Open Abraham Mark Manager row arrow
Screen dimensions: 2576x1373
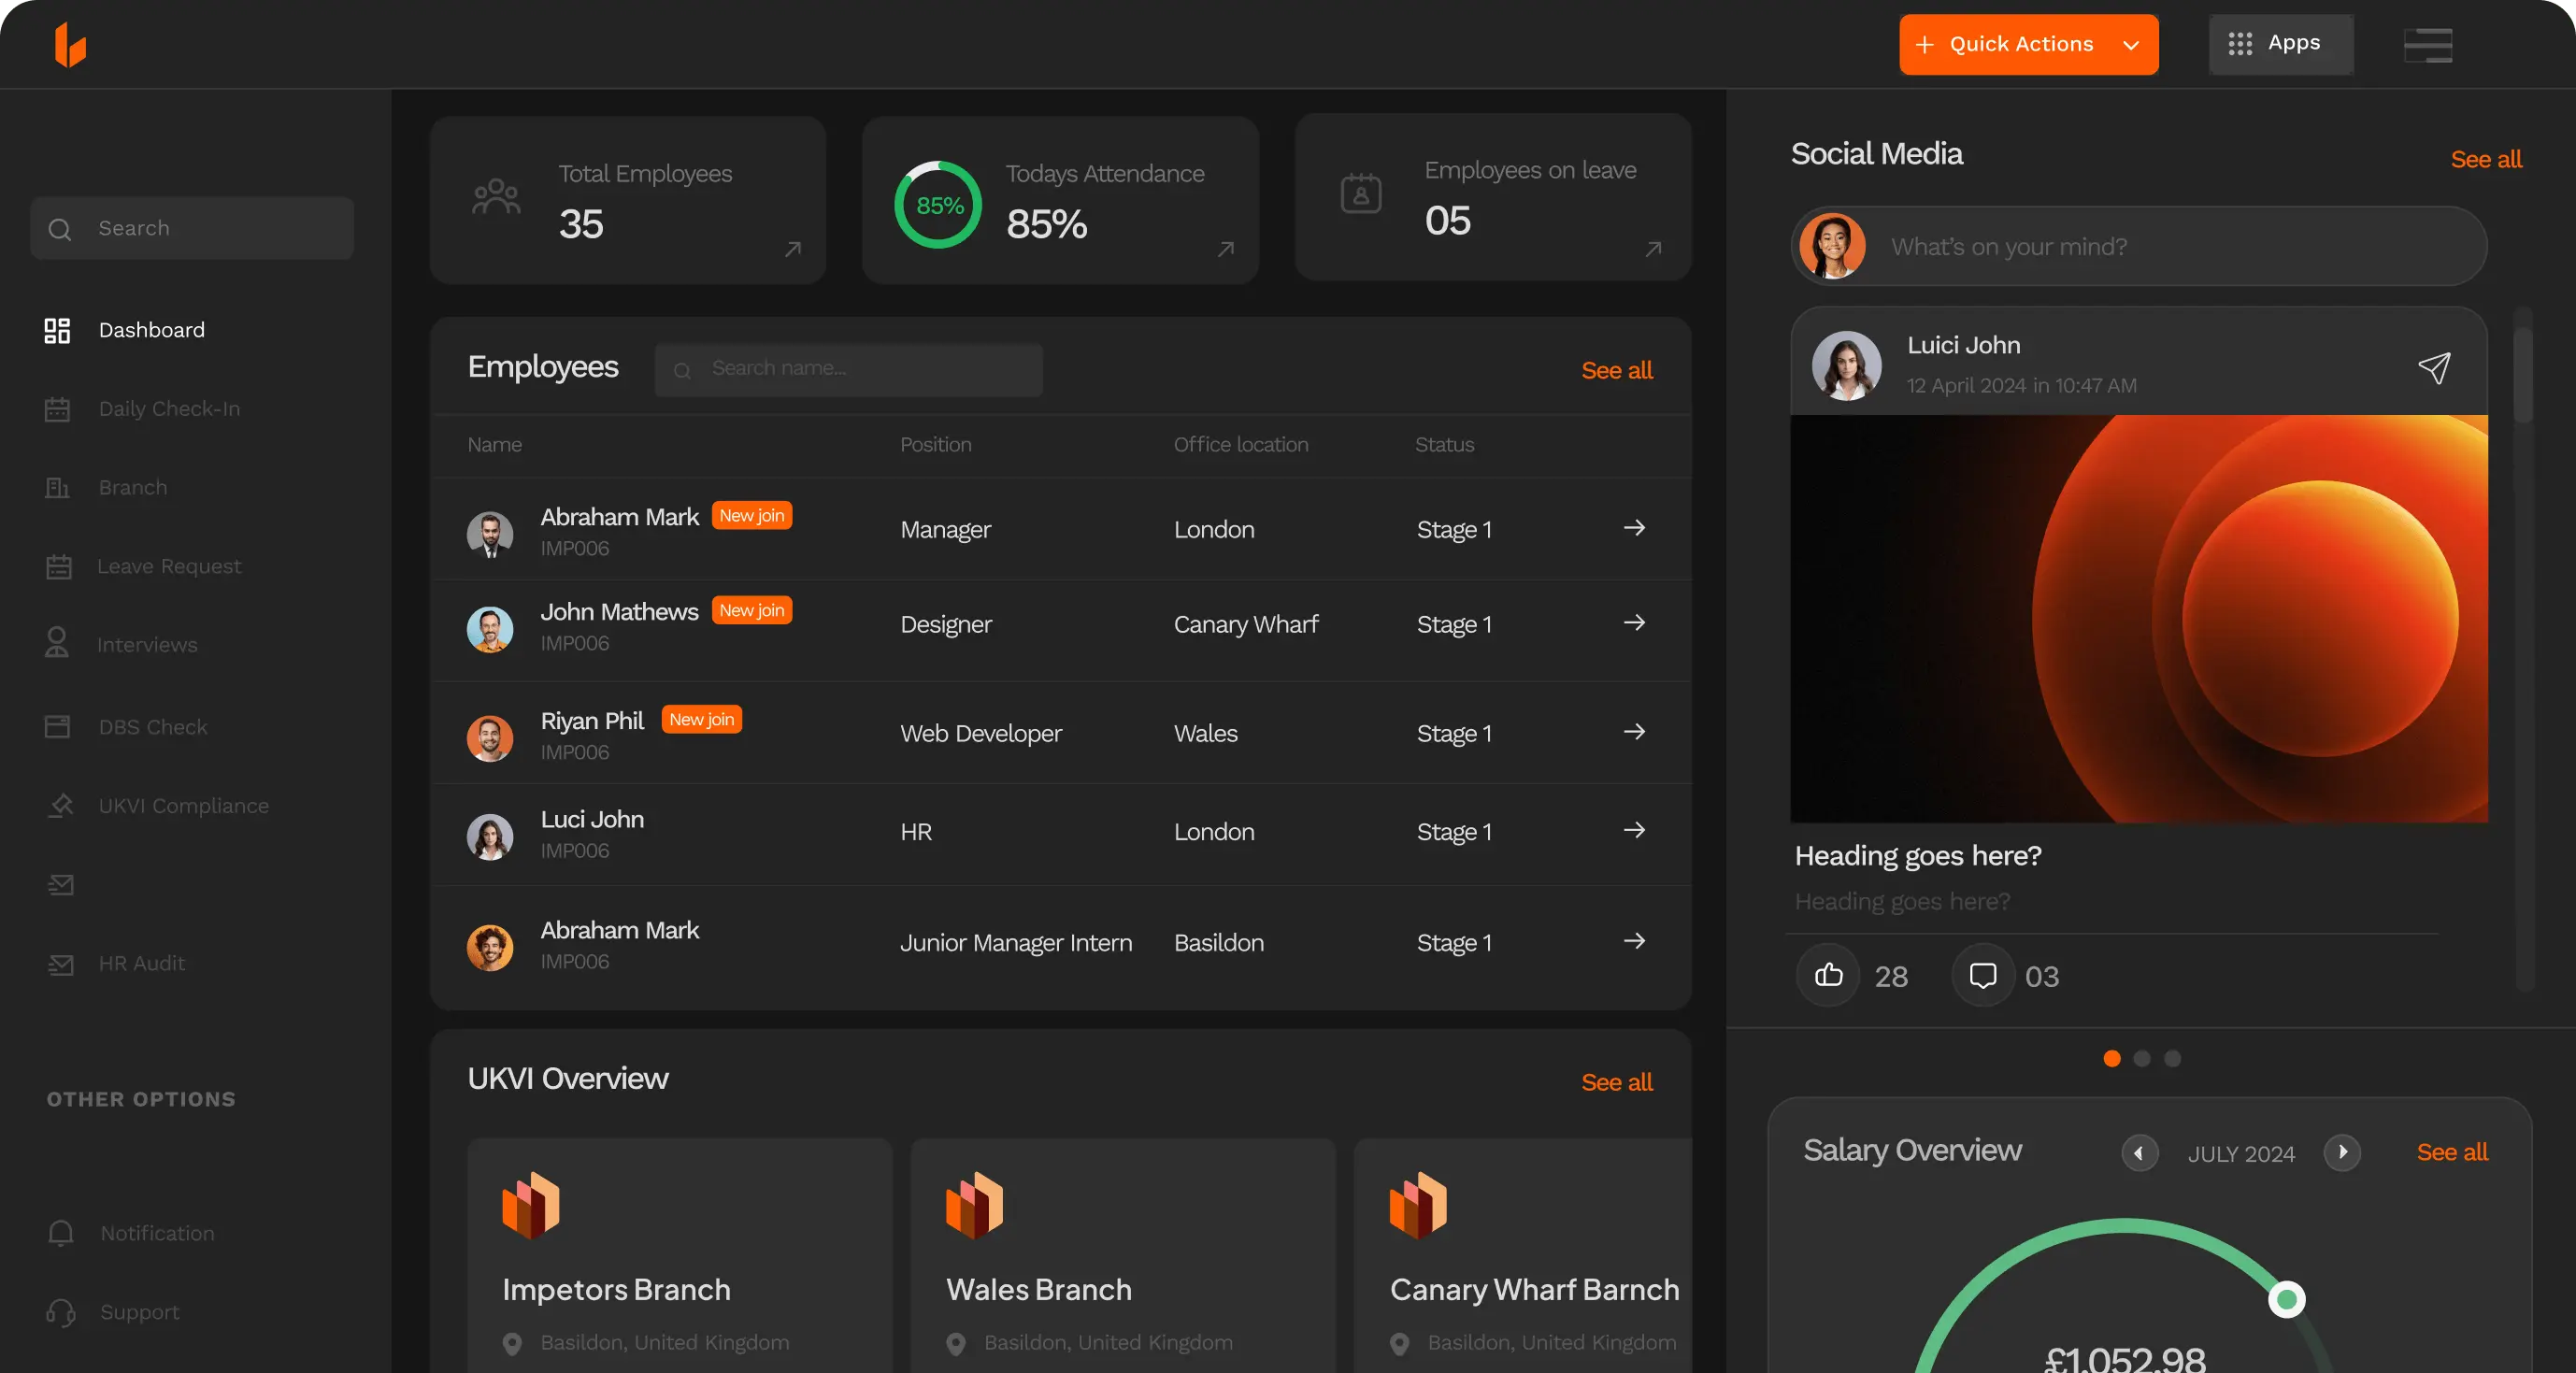point(1634,528)
